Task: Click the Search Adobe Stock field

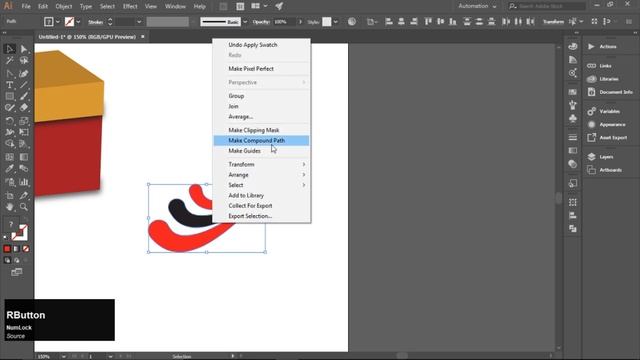Action: tap(547, 6)
